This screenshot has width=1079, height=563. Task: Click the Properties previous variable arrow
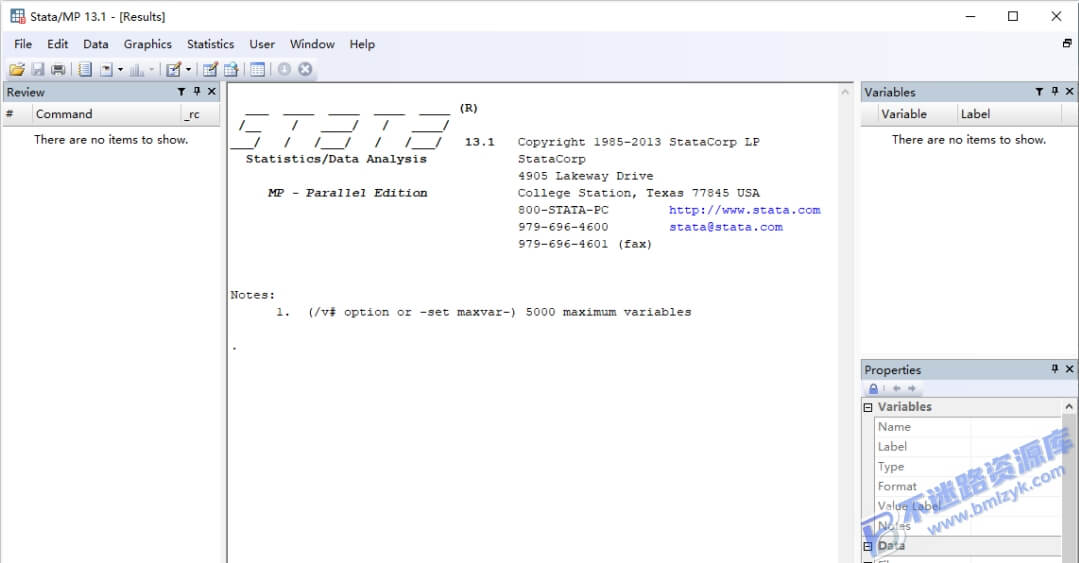click(x=897, y=389)
